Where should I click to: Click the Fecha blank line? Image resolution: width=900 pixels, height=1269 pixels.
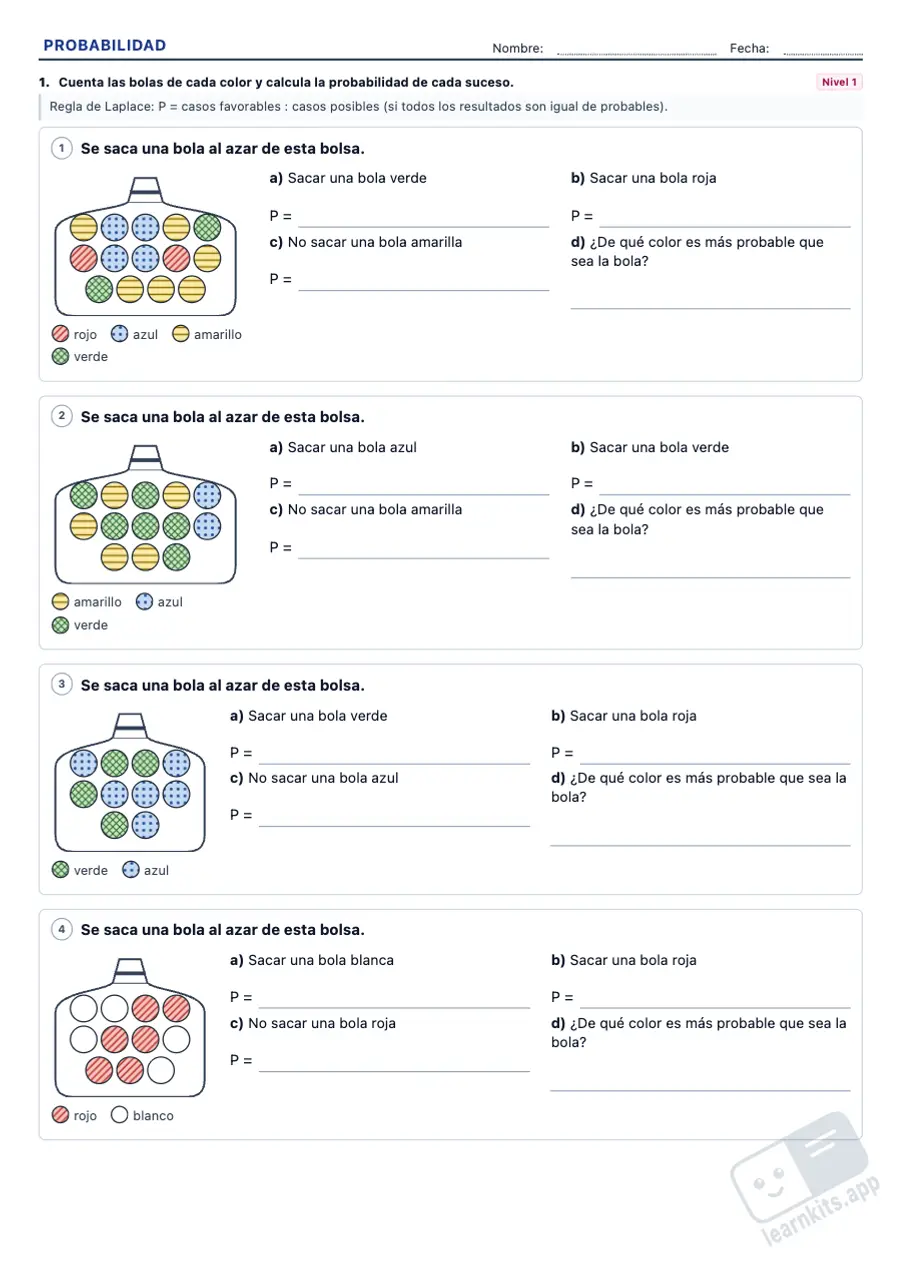click(x=822, y=53)
